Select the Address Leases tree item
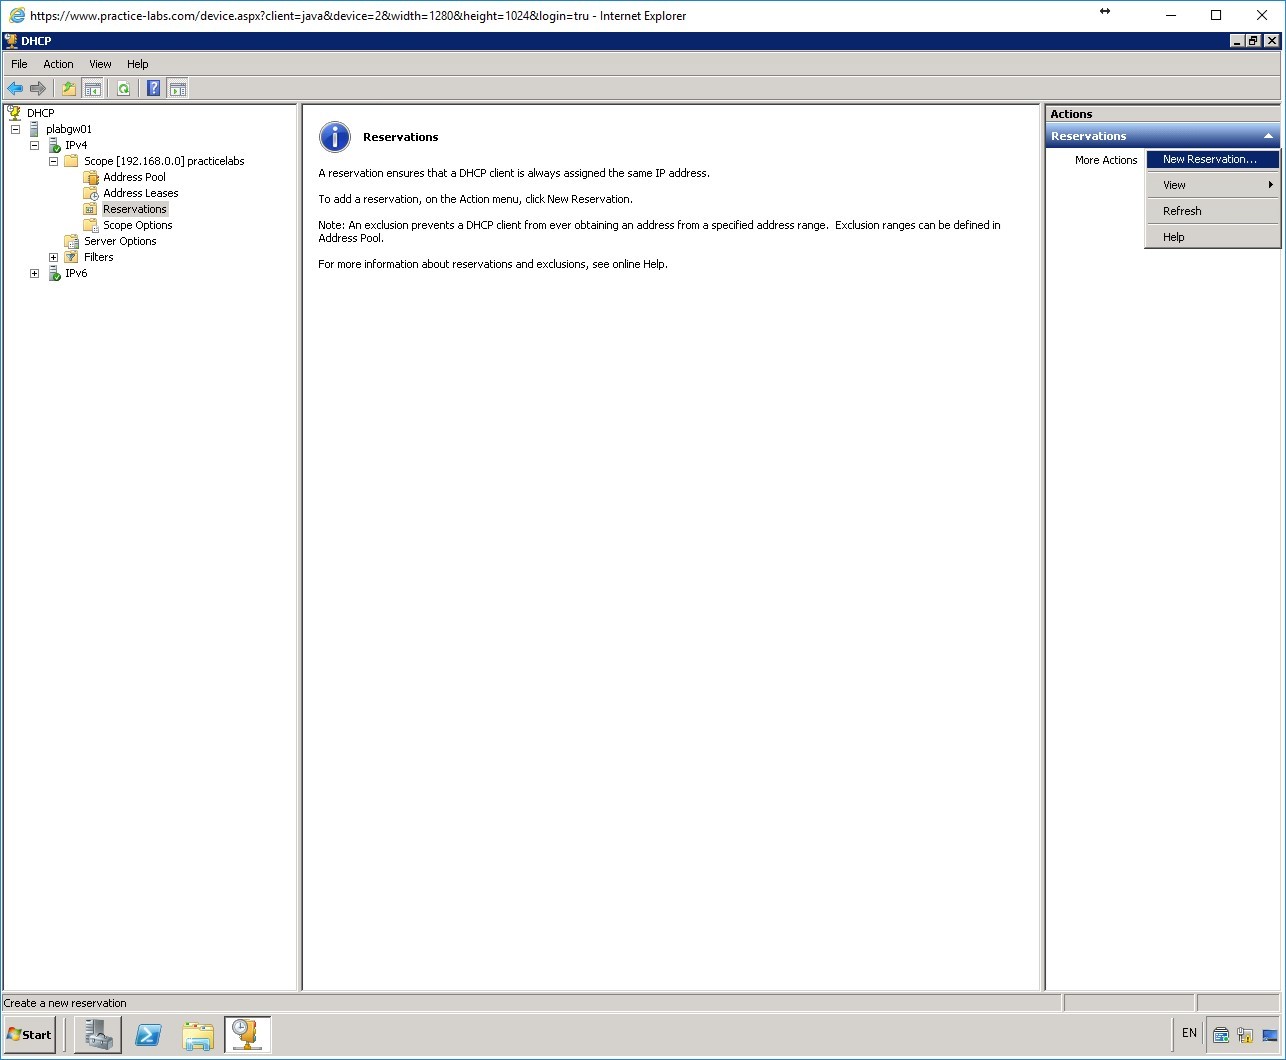1286x1060 pixels. 141,193
